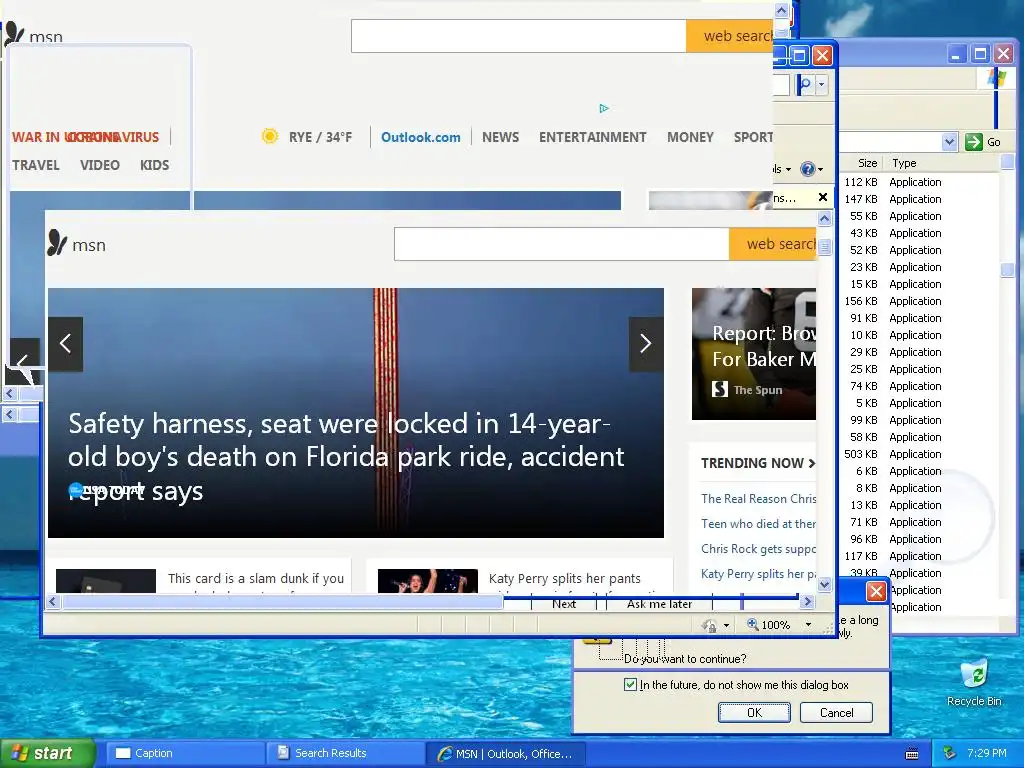The height and width of the screenshot is (768, 1024).
Task: Click the Windows flag logo in the Explorer window
Action: [x=997, y=79]
